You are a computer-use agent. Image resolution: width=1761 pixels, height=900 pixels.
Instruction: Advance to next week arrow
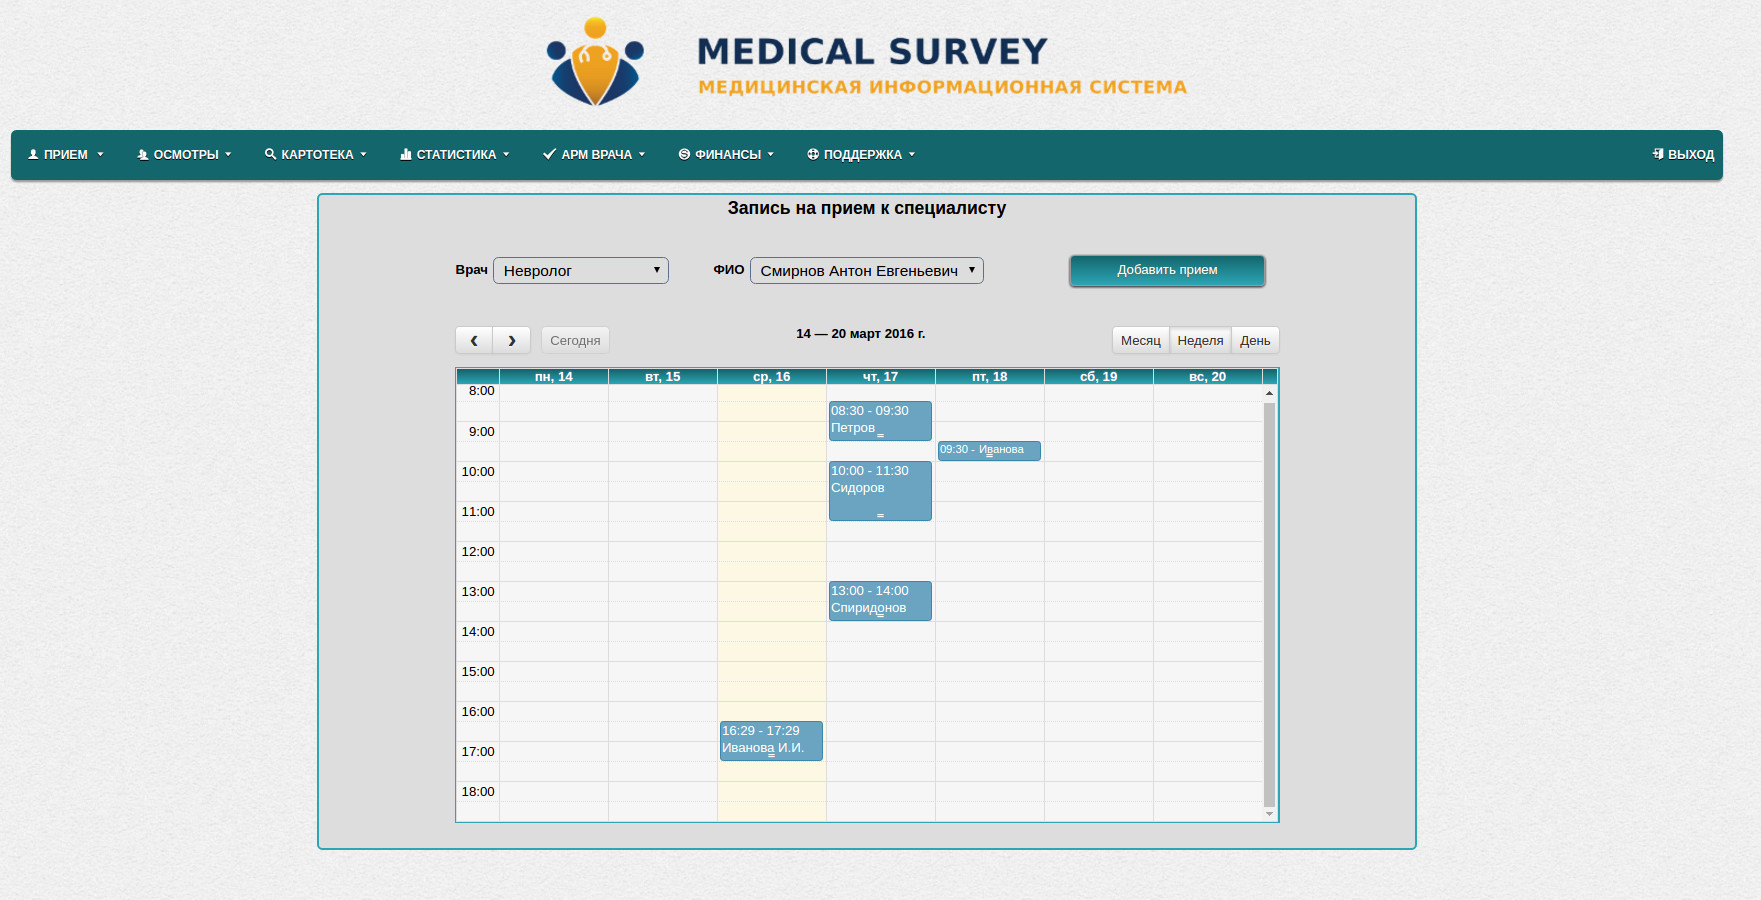pyautogui.click(x=511, y=341)
